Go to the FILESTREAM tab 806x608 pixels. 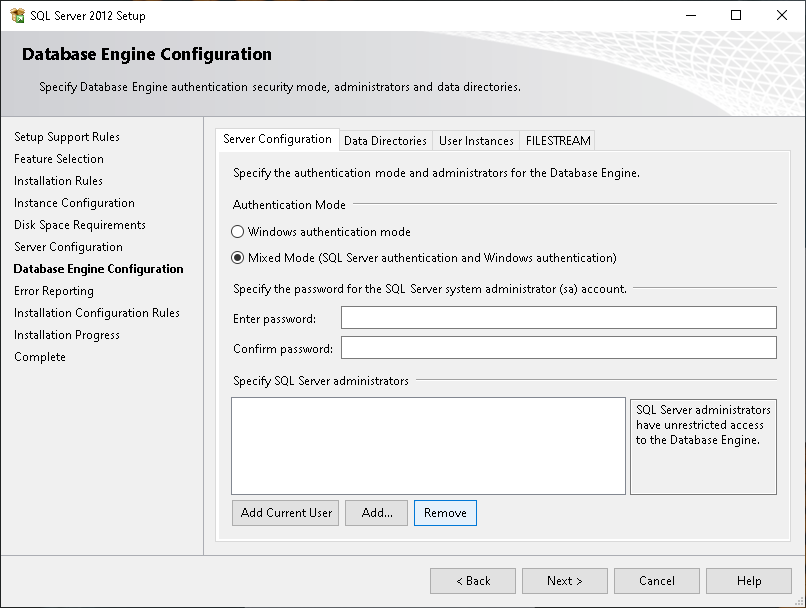coord(558,141)
